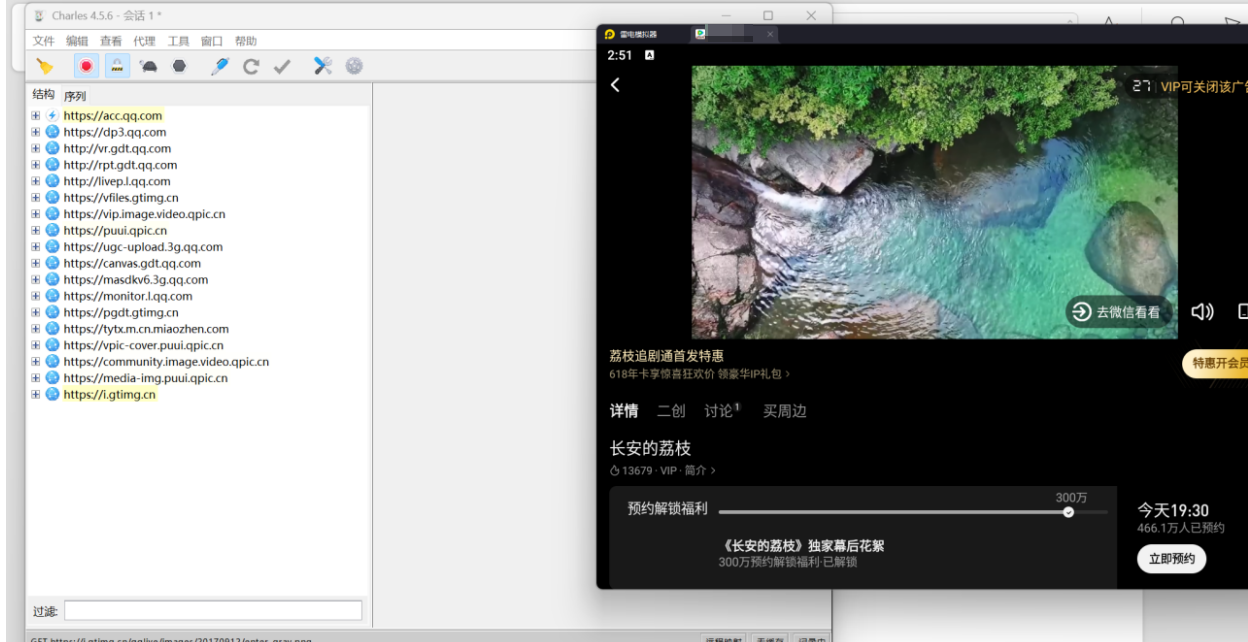This screenshot has height=642, width=1248.
Task: Toggle the red Record button in Charles
Action: (x=86, y=66)
